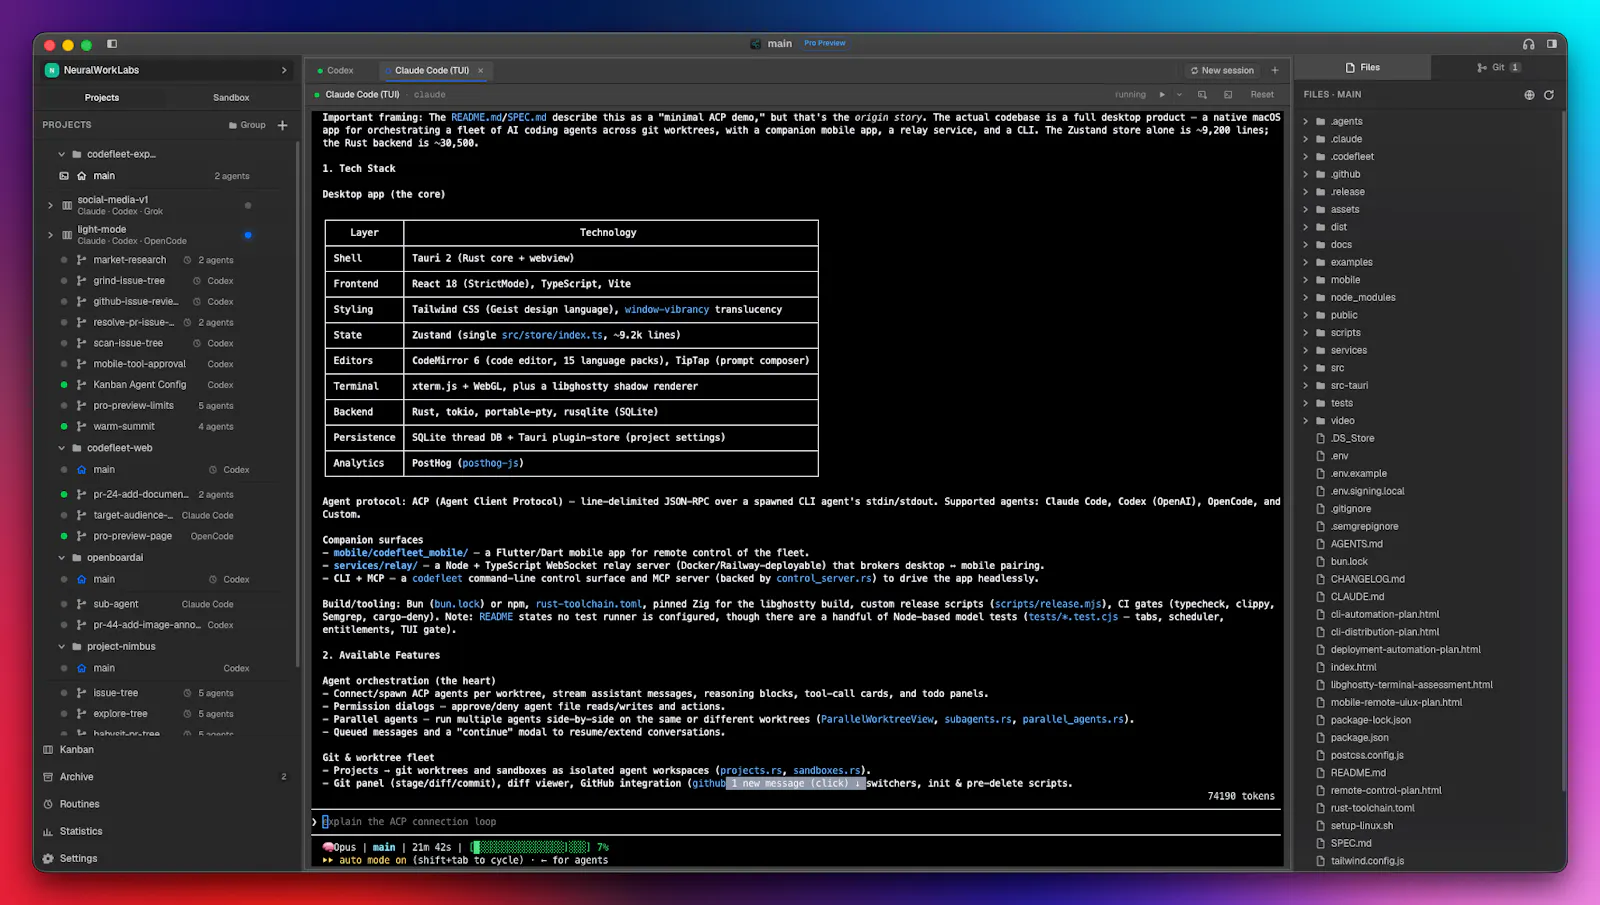Image resolution: width=1600 pixels, height=905 pixels.
Task: Switch to the Files panel tab
Action: click(1362, 68)
